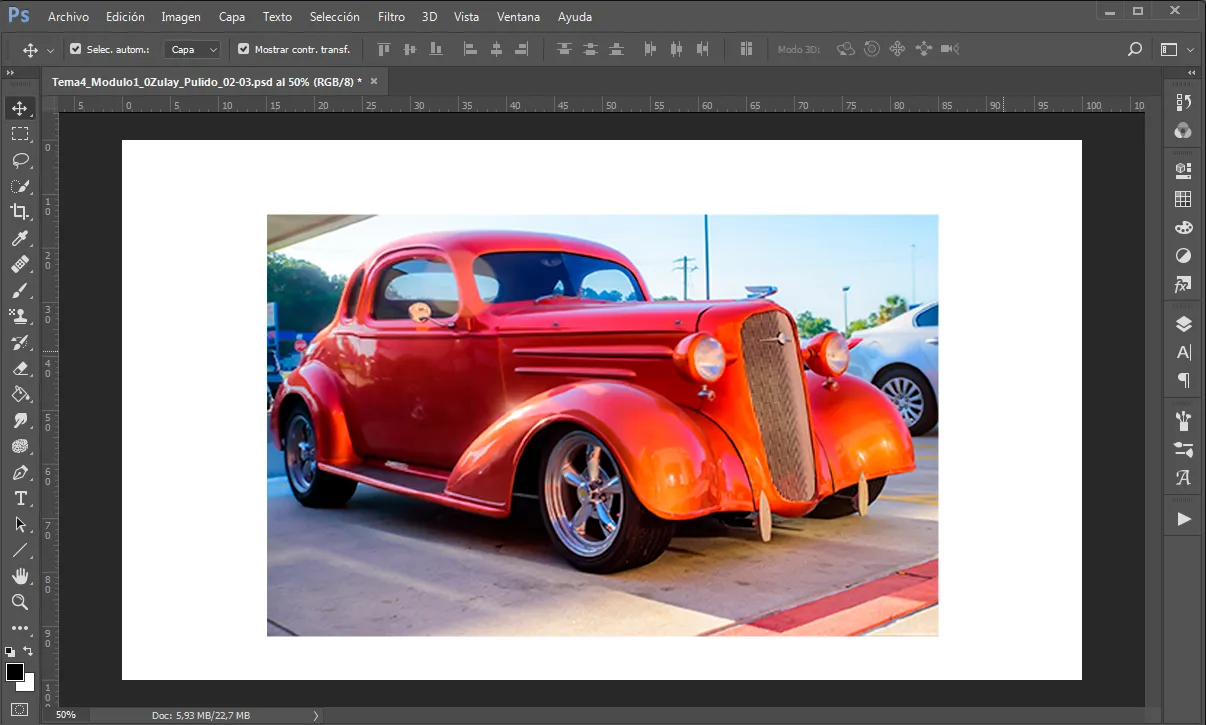1206x725 pixels.
Task: Select the Lasso tool
Action: 20,160
